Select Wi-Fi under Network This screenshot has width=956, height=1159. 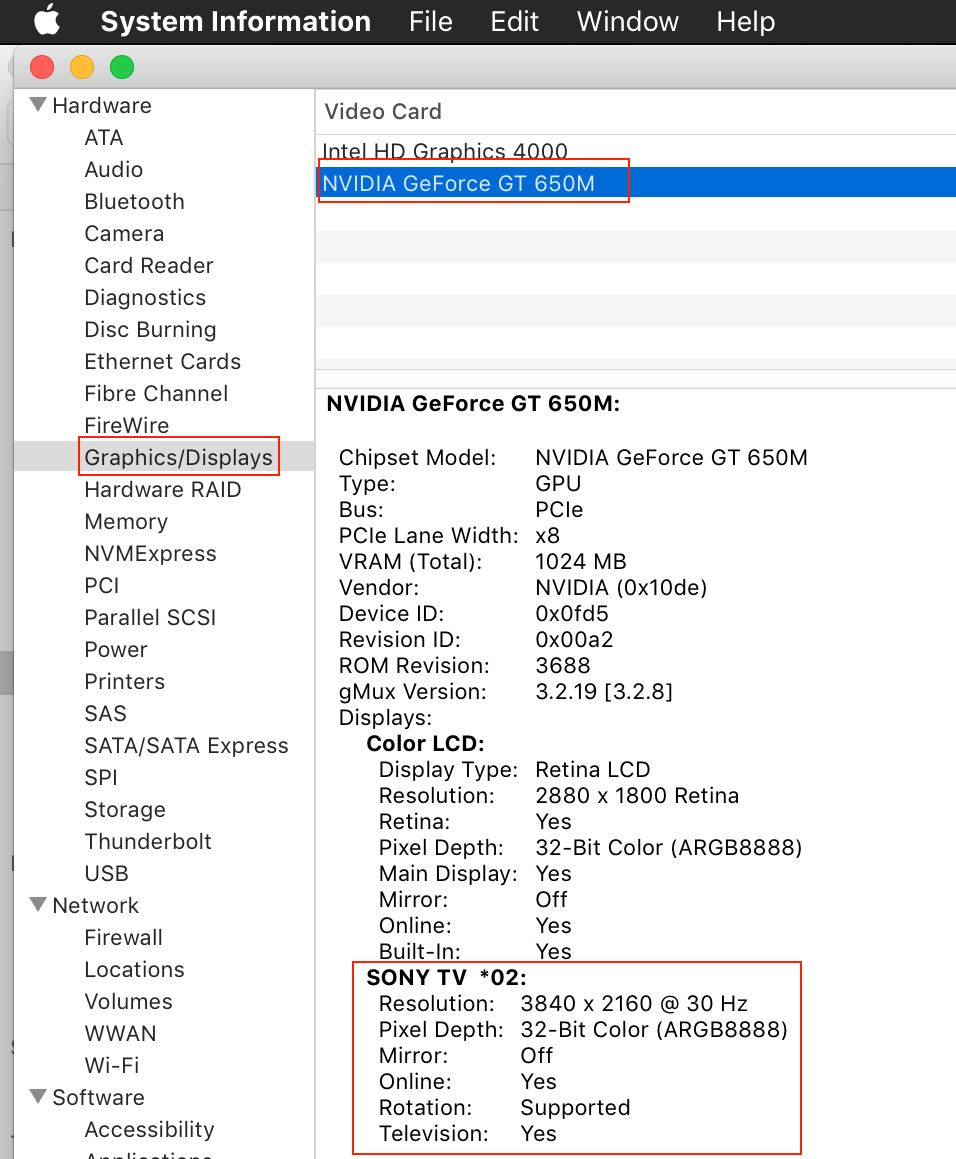click(111, 1065)
